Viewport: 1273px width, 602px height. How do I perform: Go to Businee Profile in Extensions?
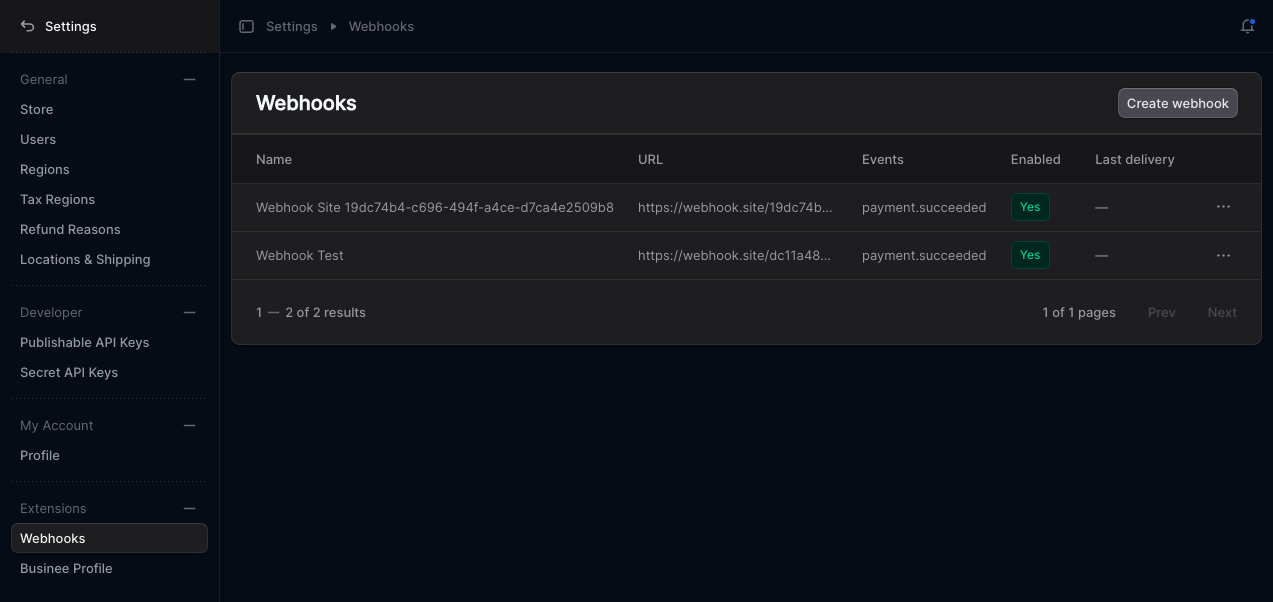[x=66, y=568]
